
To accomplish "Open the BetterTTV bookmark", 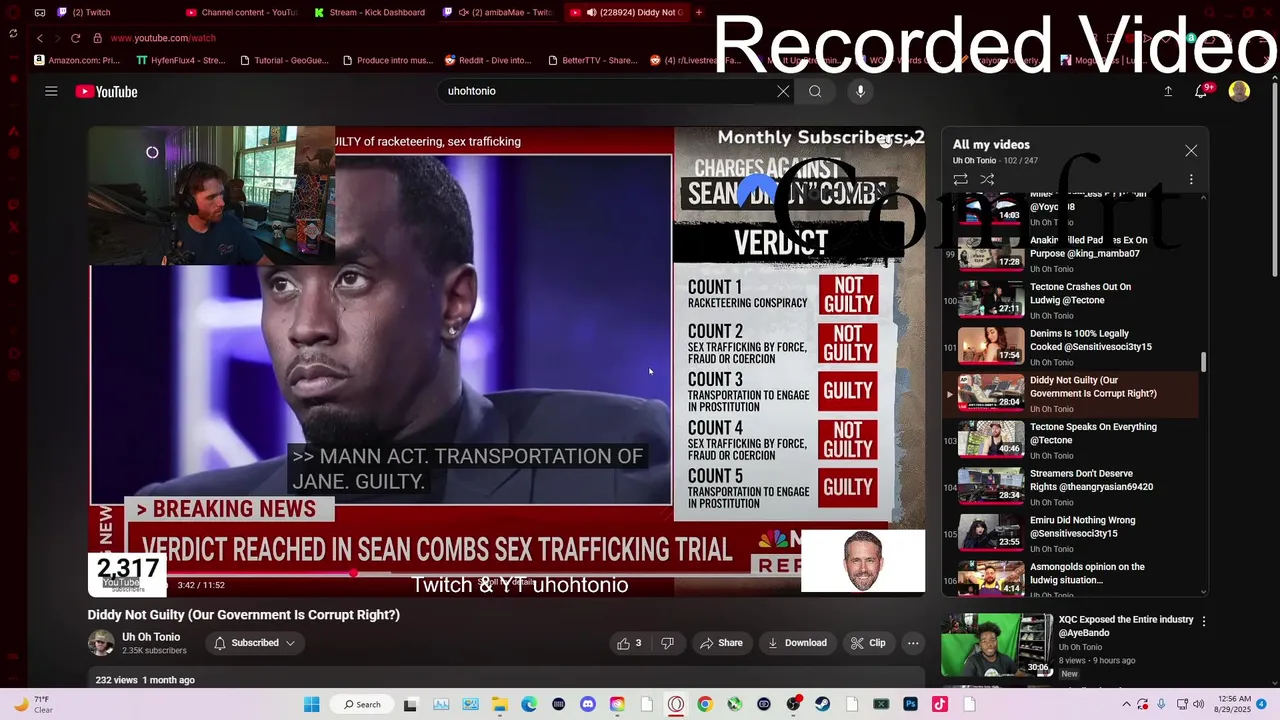I will 593,60.
